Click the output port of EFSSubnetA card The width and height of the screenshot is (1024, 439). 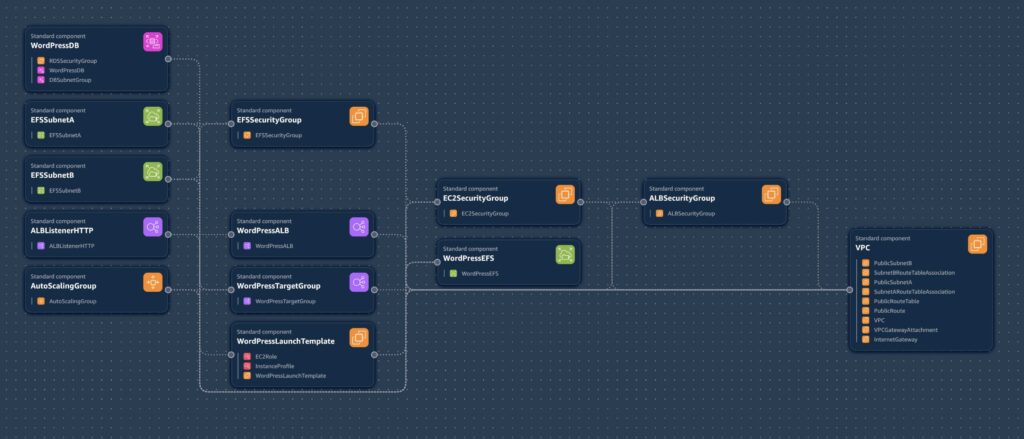point(168,123)
